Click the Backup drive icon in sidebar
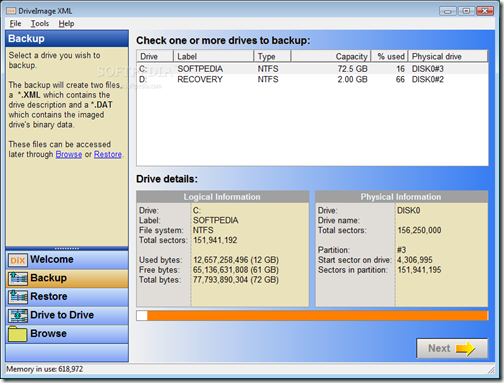The image size is (504, 383). click(x=18, y=279)
